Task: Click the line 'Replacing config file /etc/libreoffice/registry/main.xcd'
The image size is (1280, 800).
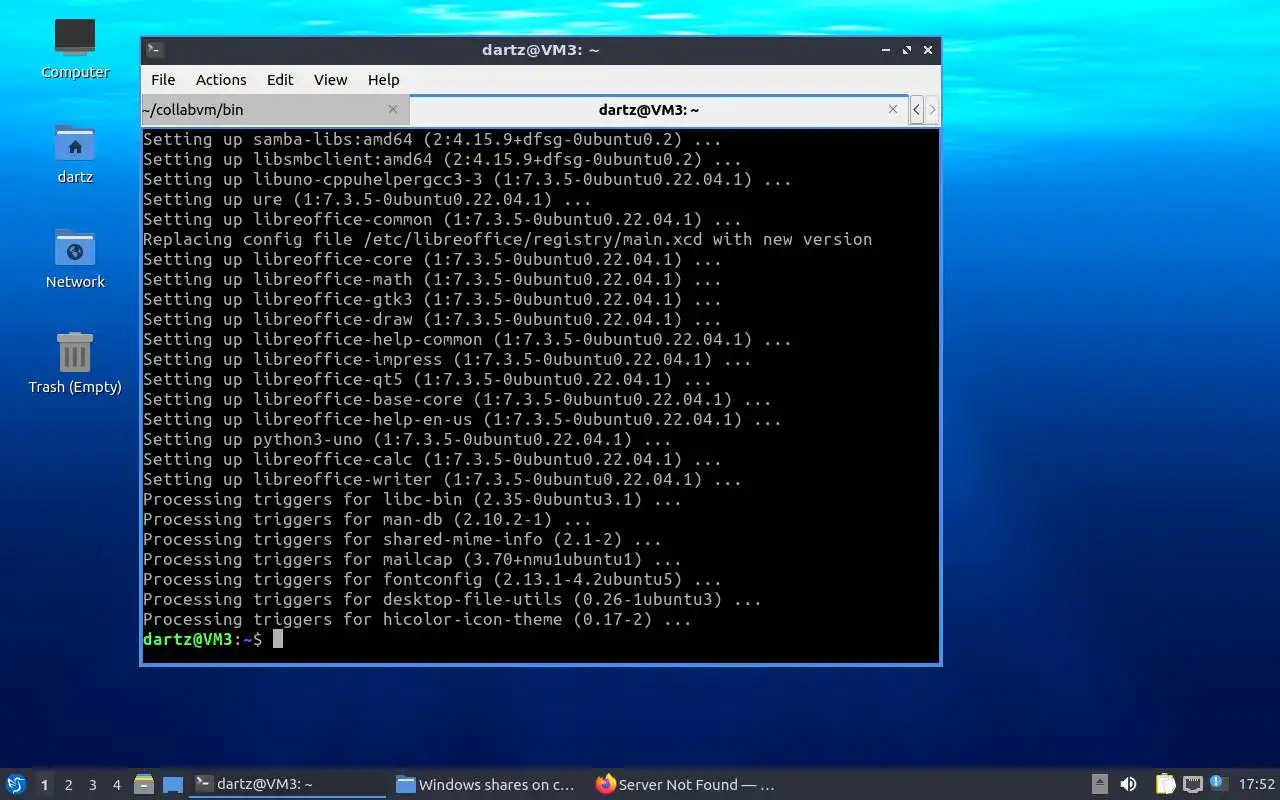Action: pos(507,239)
